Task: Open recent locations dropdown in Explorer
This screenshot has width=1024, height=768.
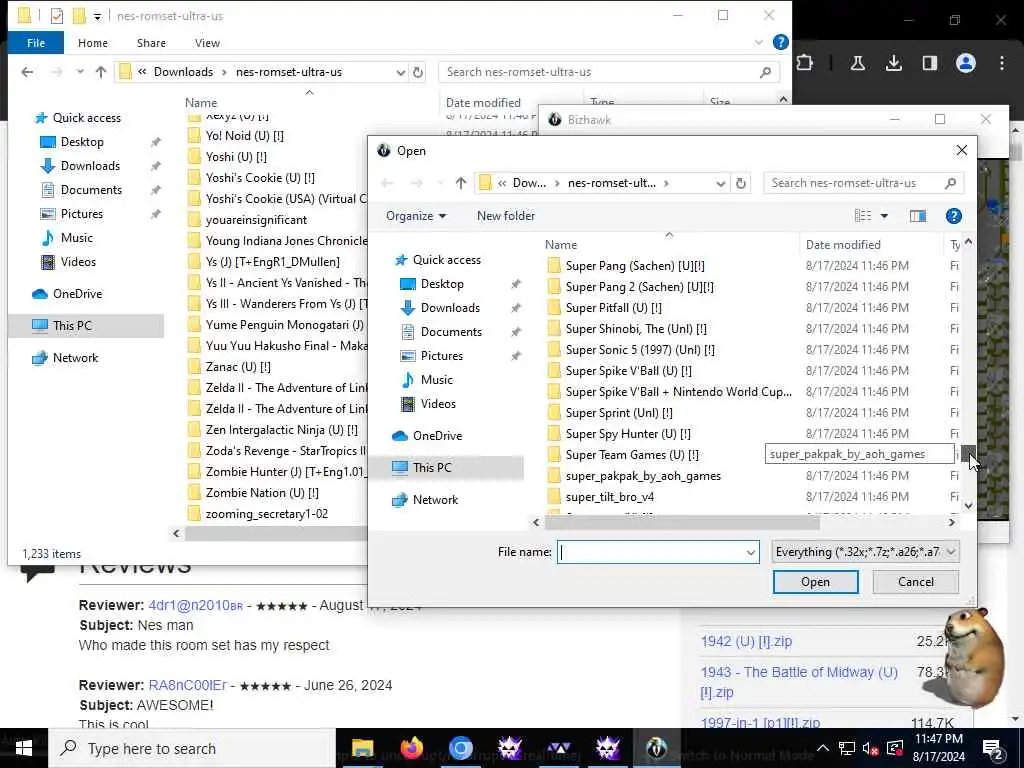Action: pos(80,72)
